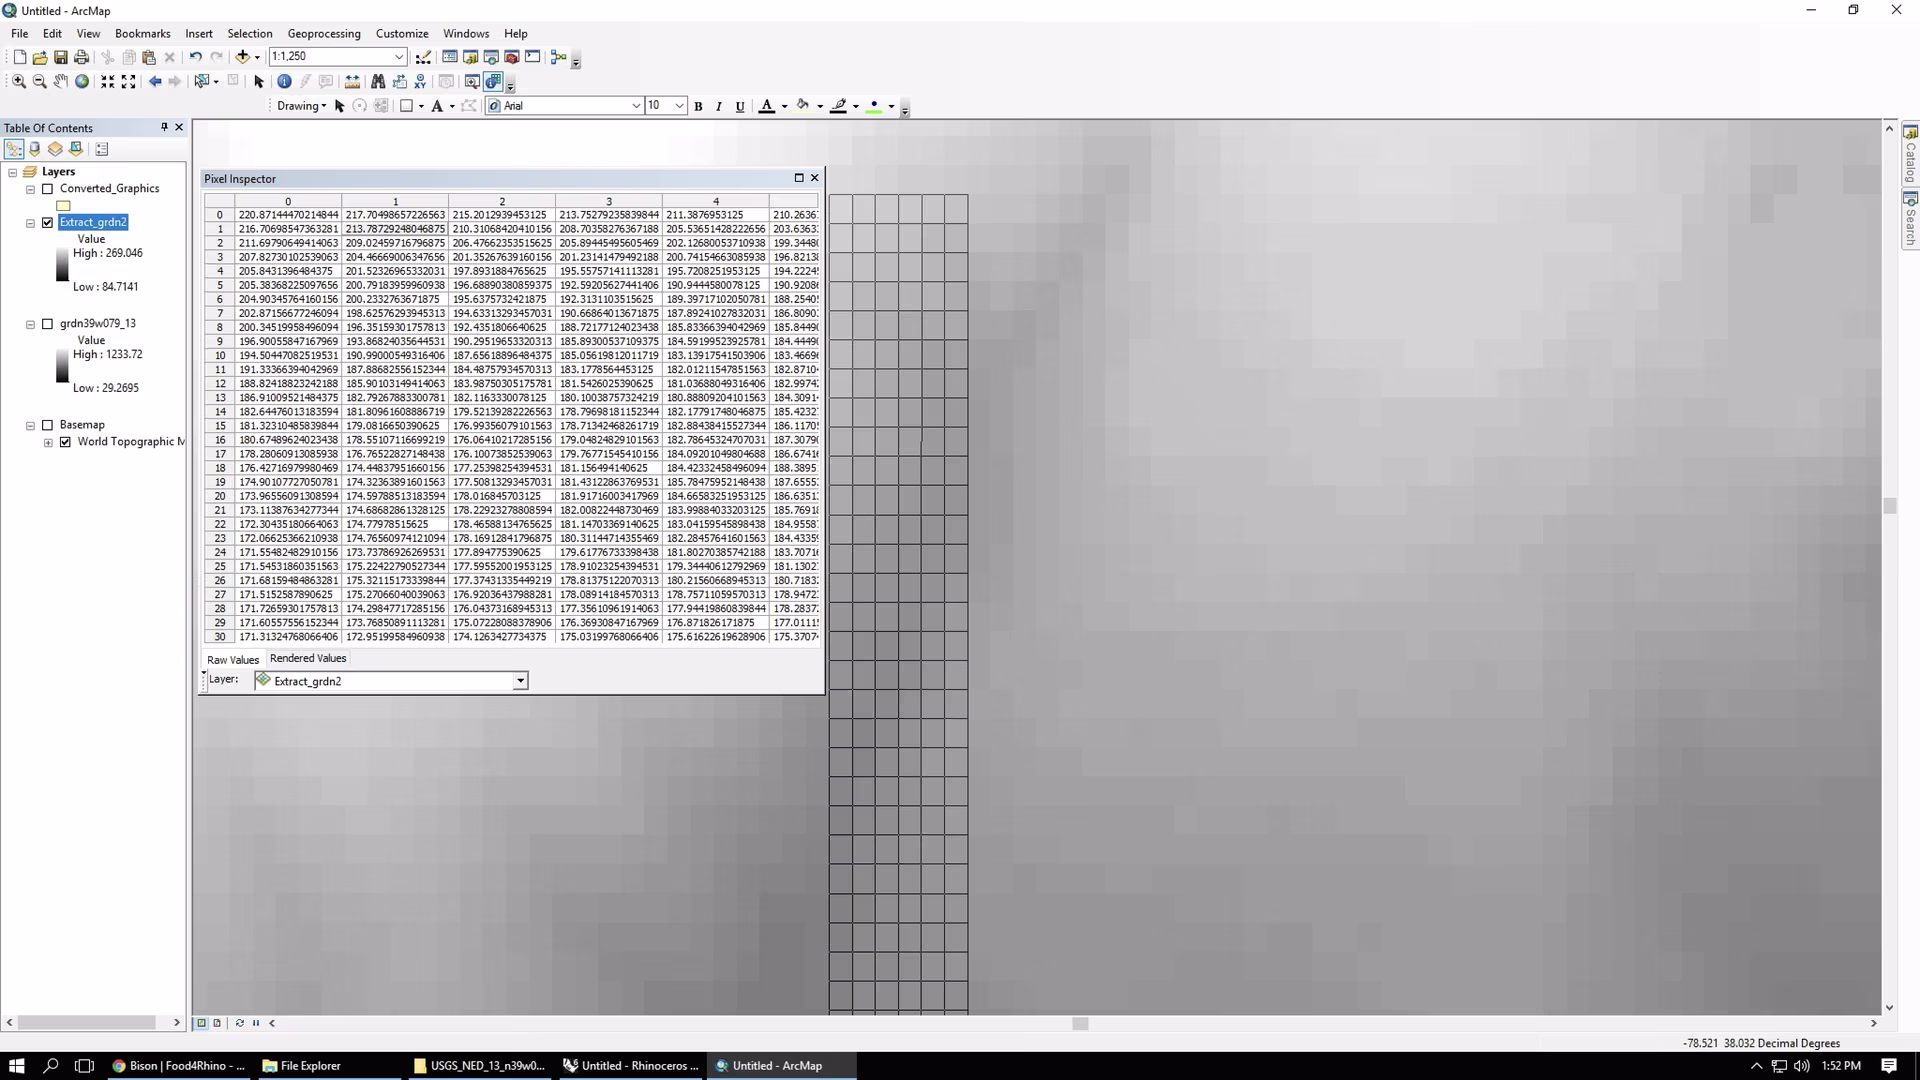Click the Converted_Graphics yellow symbol swatch
Viewport: 1920px width, 1080px height.
click(x=64, y=206)
